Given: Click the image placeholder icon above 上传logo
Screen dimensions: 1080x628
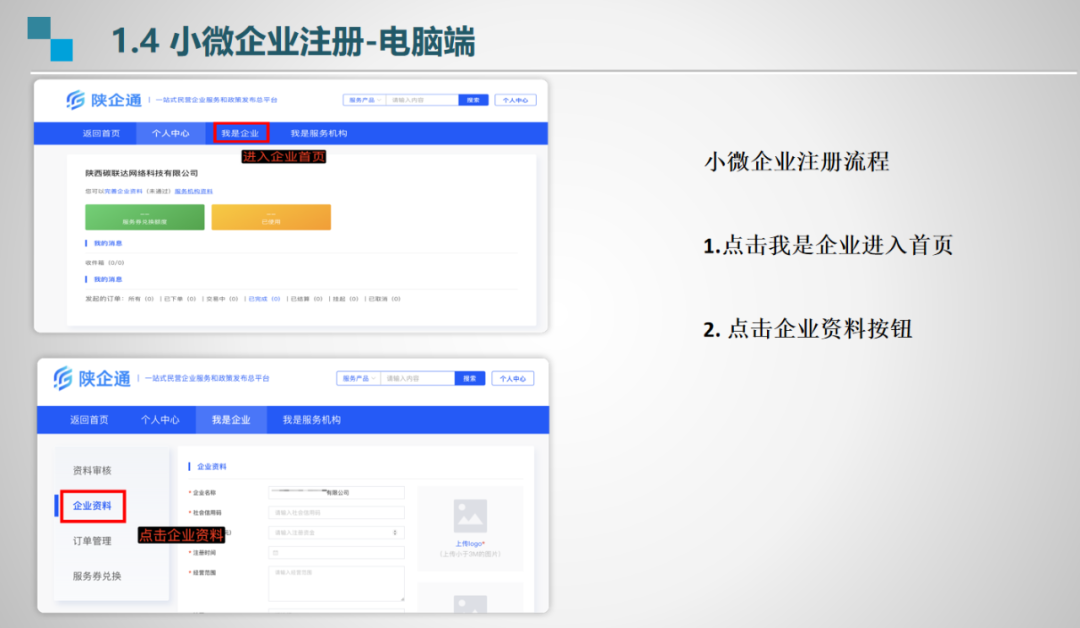Looking at the screenshot, I should click(470, 516).
